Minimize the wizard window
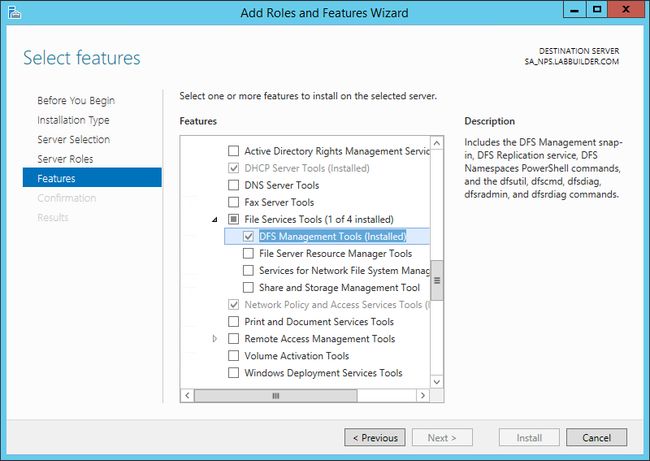 [575, 10]
